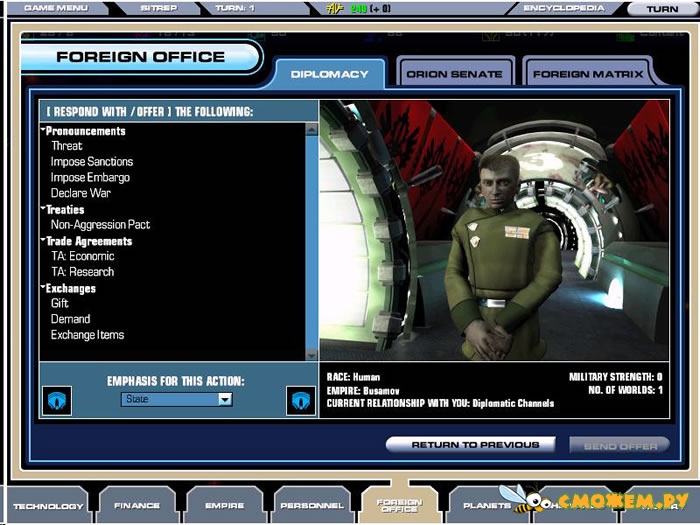The width and height of the screenshot is (700, 525).
Task: Switch to the Orion Senate tab
Action: [x=454, y=74]
